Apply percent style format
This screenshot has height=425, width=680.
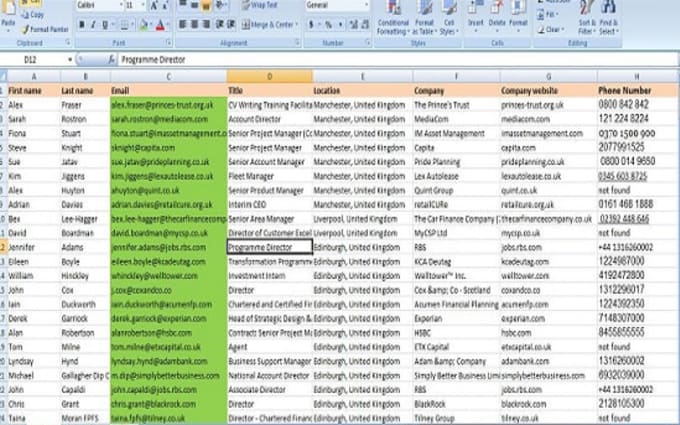point(328,25)
